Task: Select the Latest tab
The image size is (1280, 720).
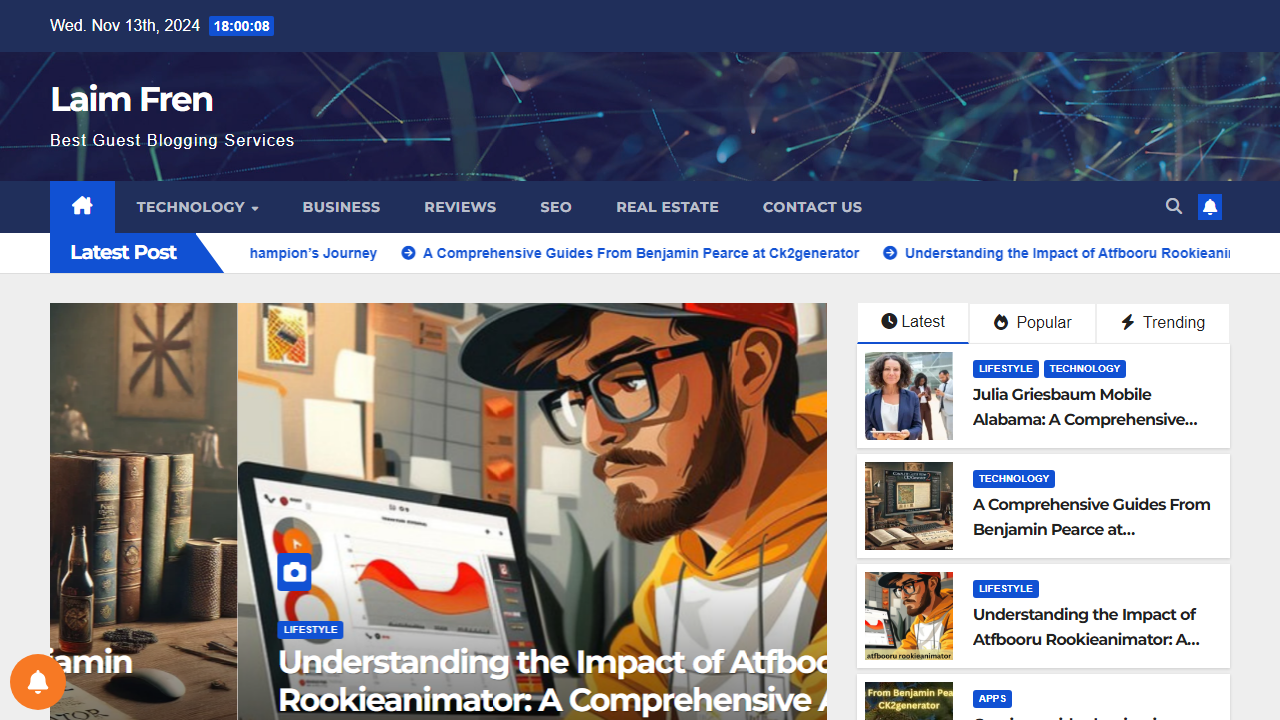Action: (x=912, y=322)
